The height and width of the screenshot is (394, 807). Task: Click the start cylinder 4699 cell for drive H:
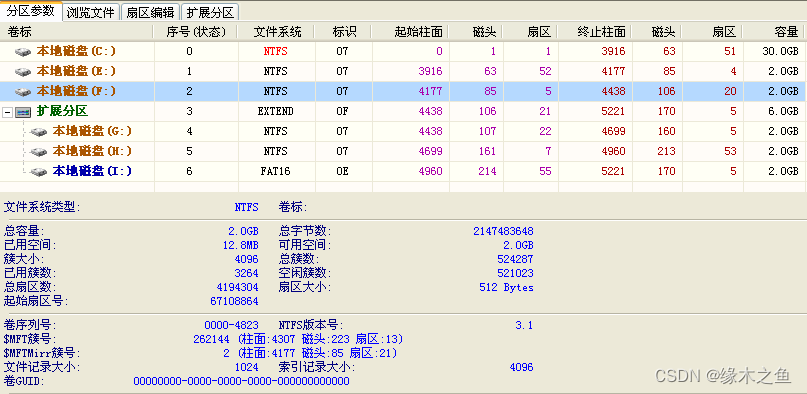click(x=430, y=151)
